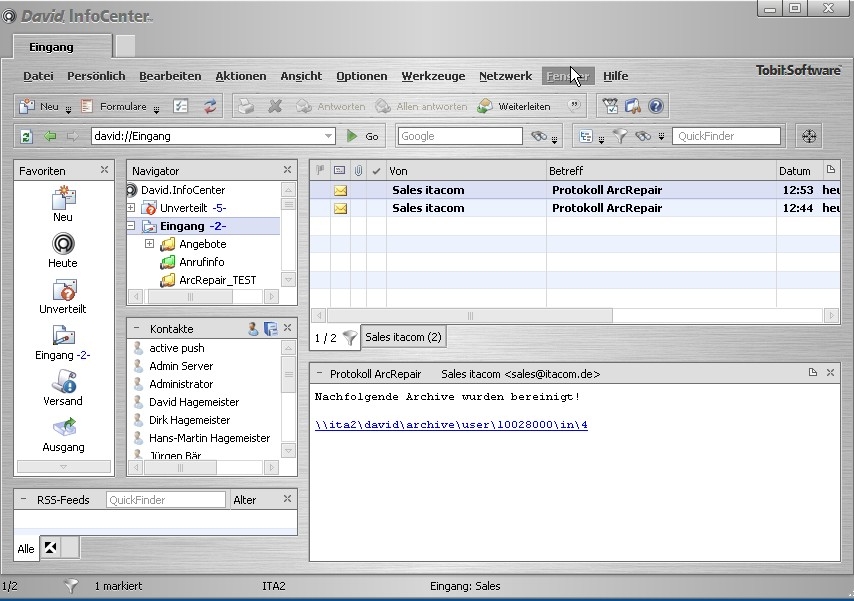Image resolution: width=854 pixels, height=601 pixels.
Task: Click into the toolbar QuickFinder field
Action: point(727,136)
